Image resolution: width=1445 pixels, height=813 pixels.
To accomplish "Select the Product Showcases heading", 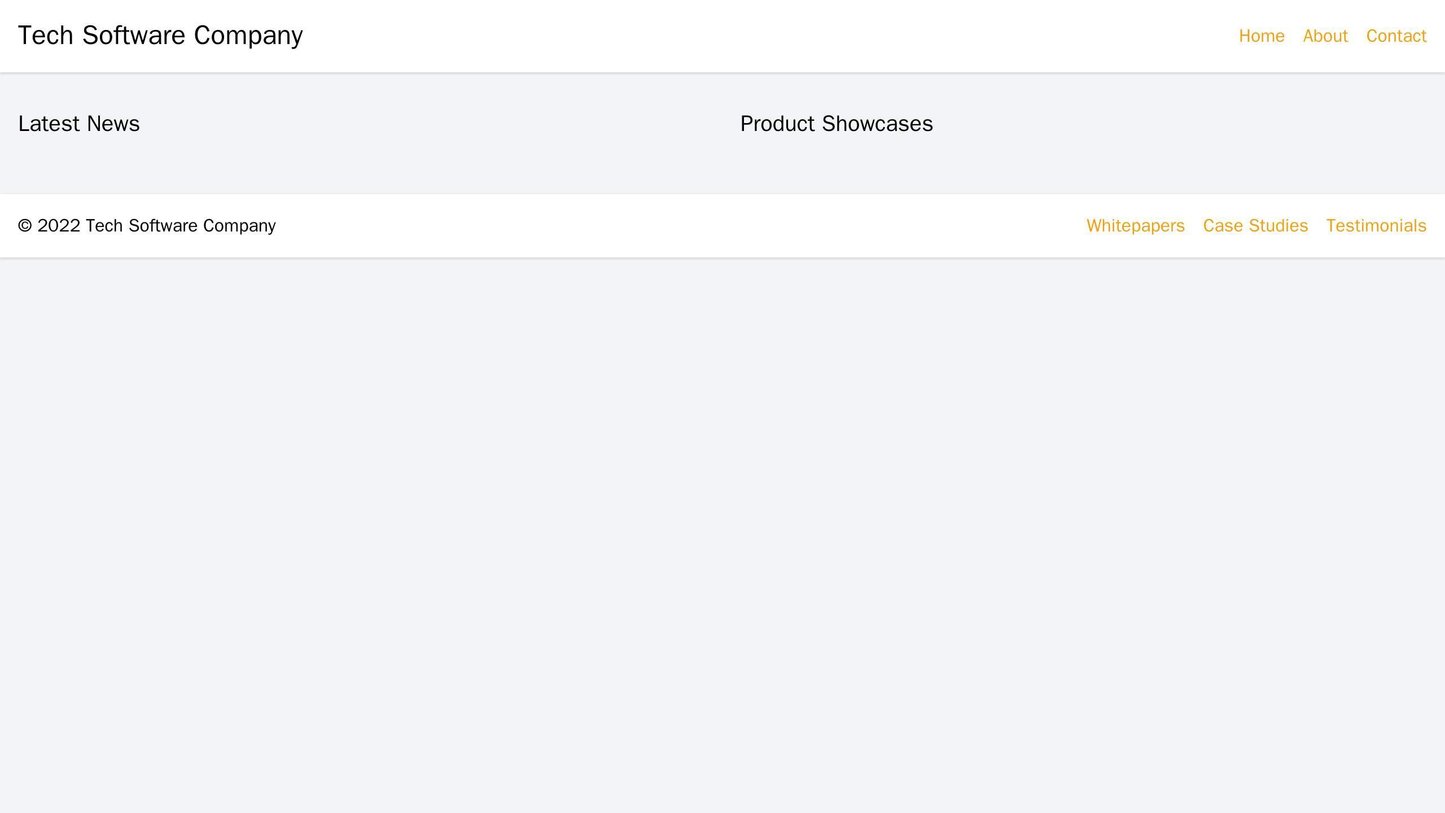I will 836,124.
